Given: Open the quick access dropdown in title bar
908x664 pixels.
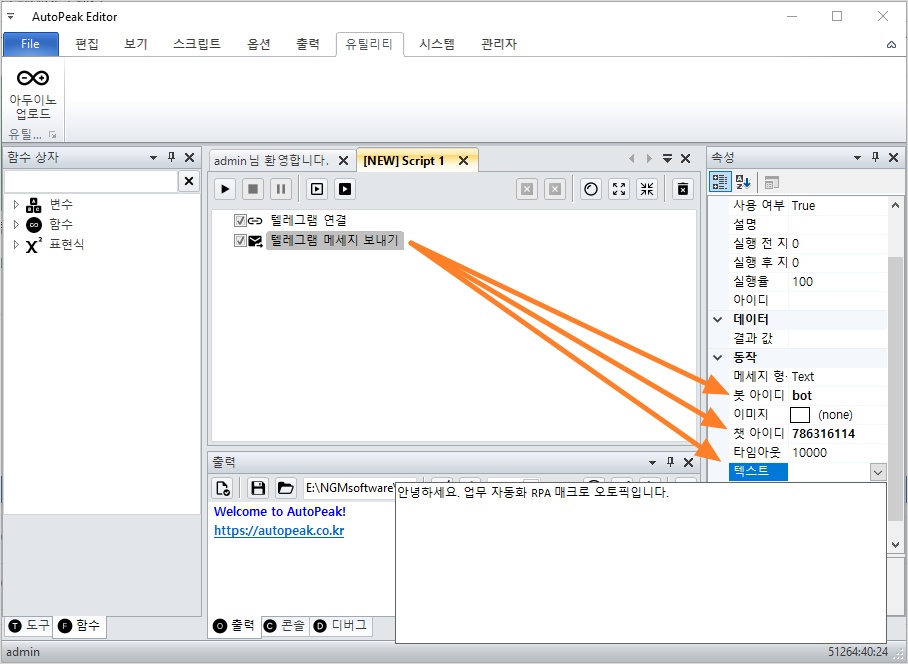Looking at the screenshot, I should [10, 16].
